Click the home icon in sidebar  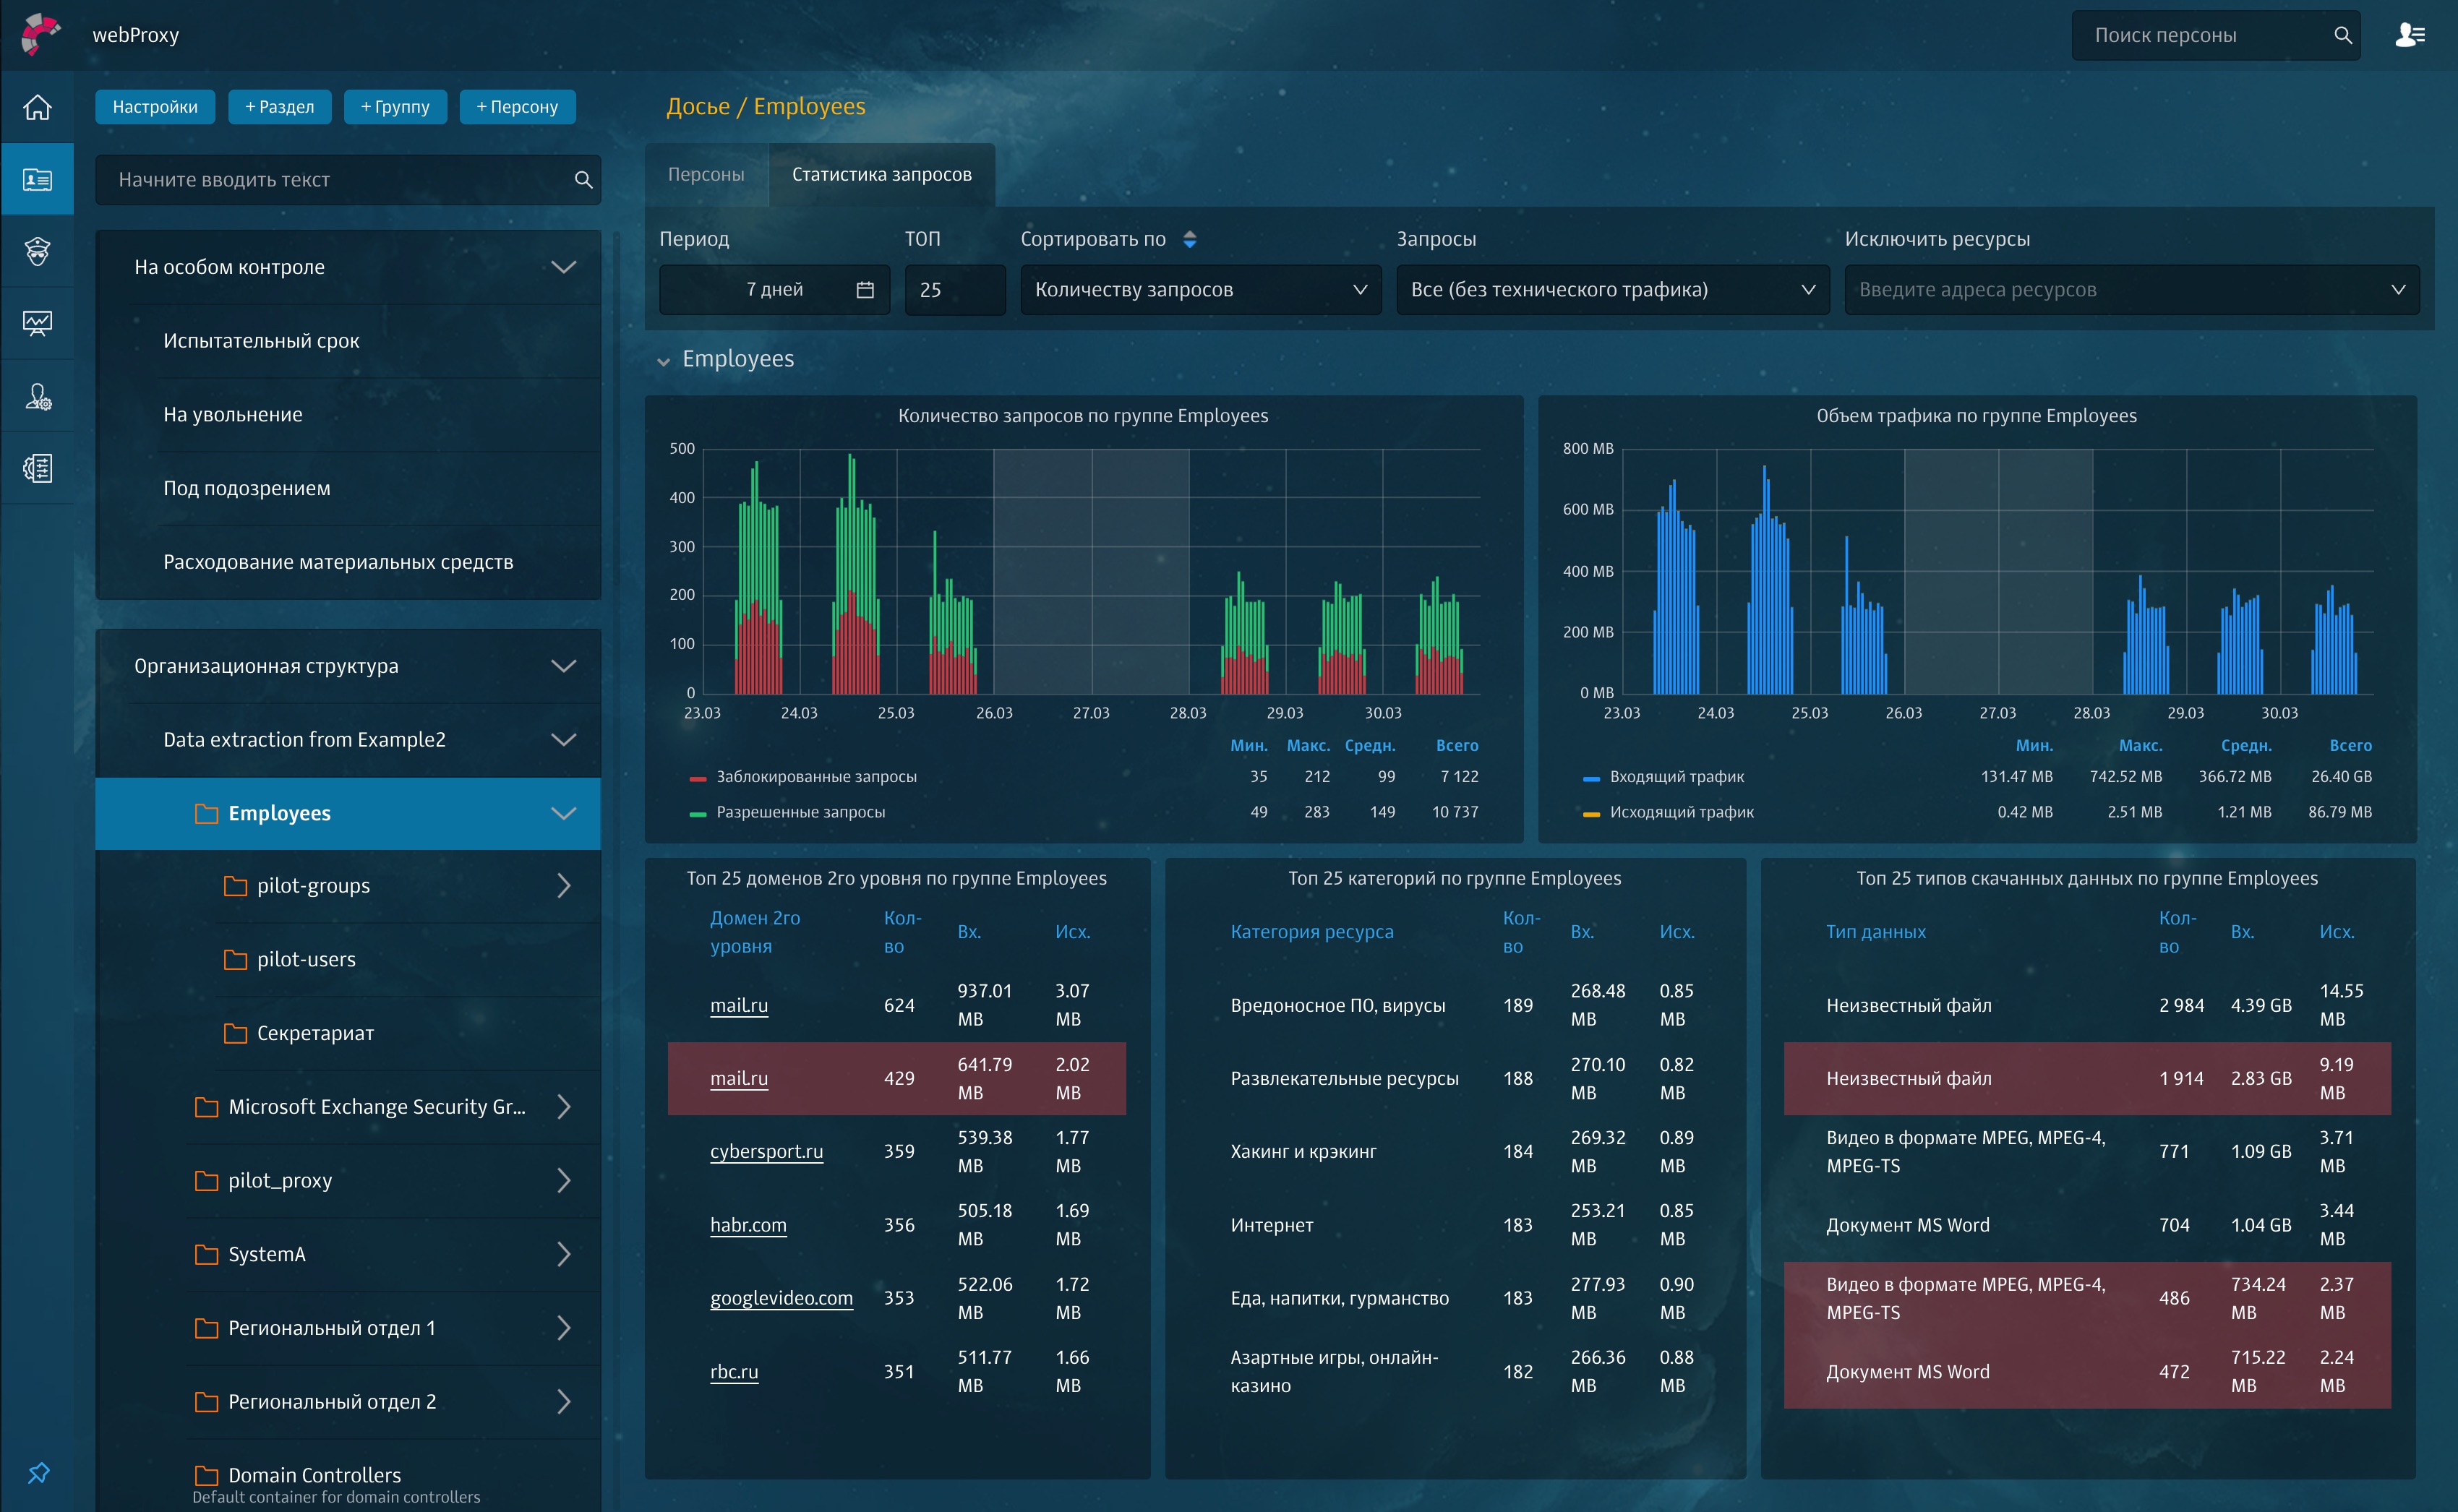[37, 107]
